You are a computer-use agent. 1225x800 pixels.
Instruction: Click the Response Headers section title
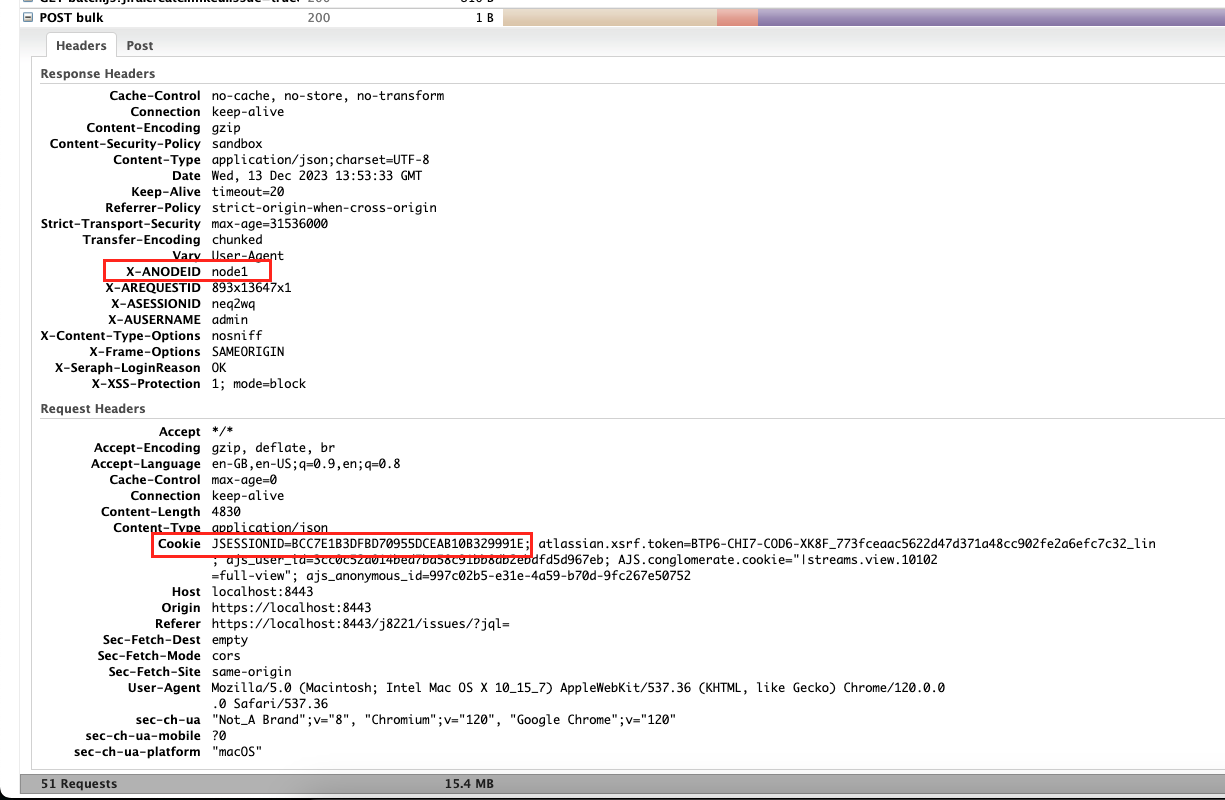click(97, 74)
